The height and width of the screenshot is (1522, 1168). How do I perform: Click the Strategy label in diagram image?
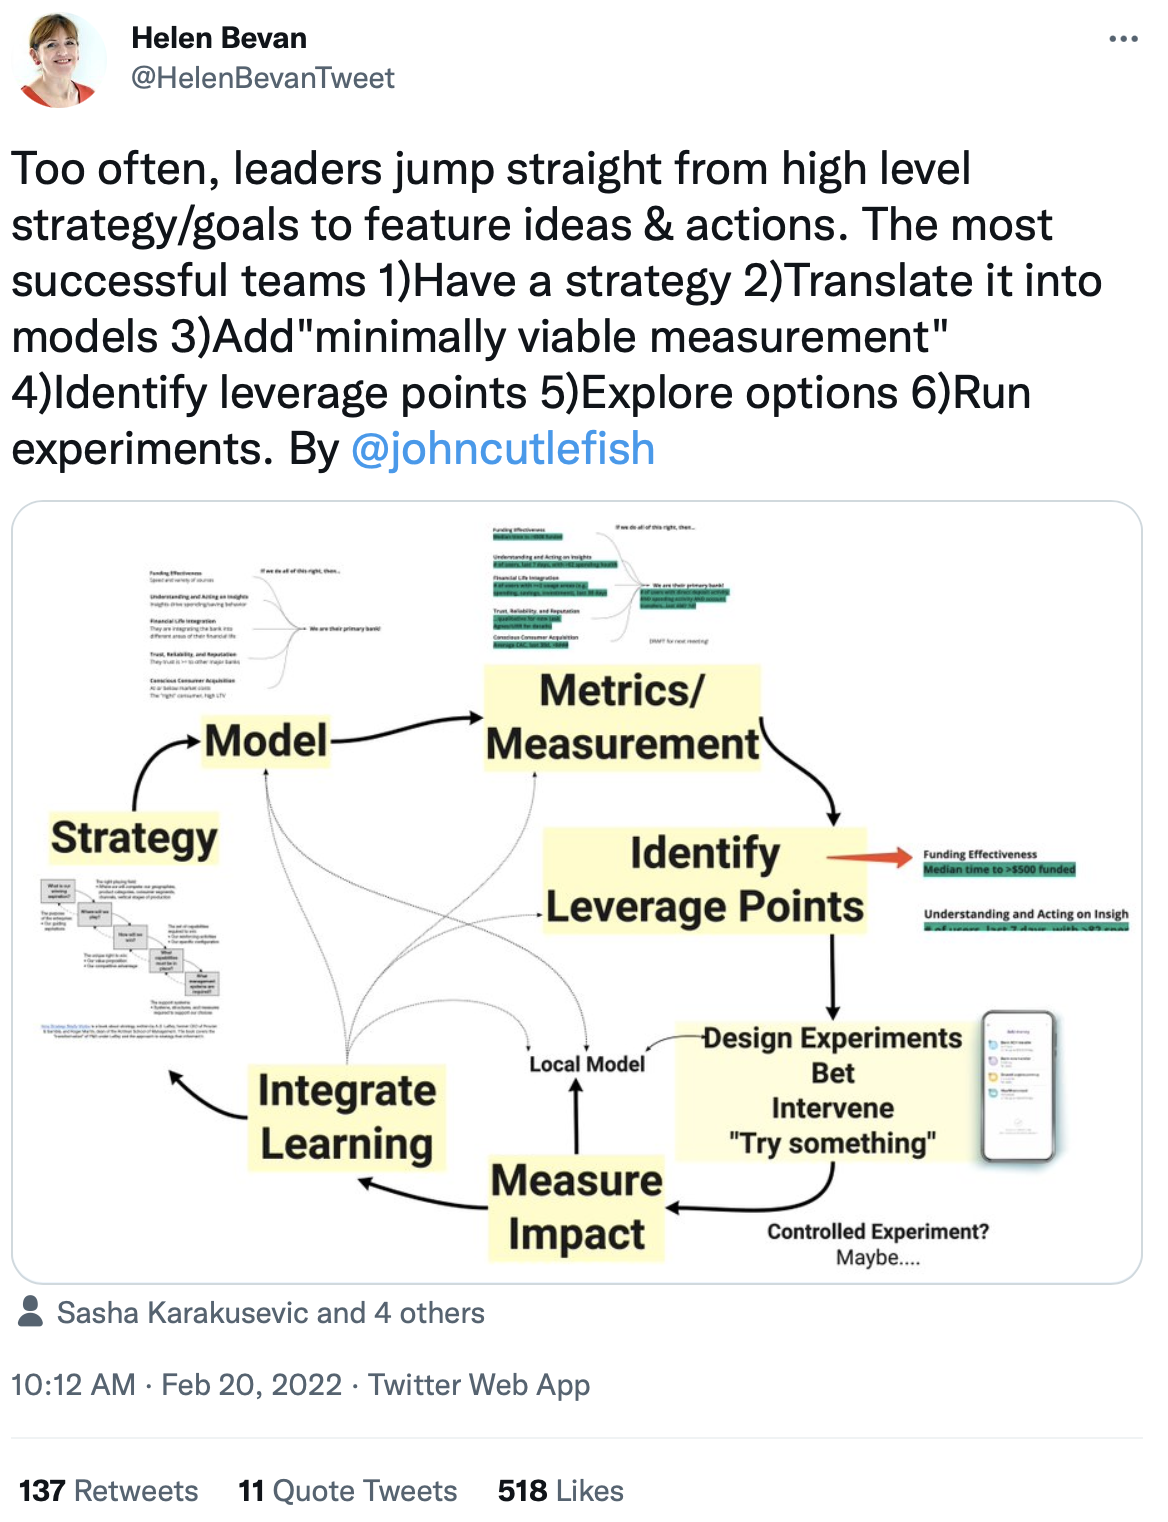[133, 838]
